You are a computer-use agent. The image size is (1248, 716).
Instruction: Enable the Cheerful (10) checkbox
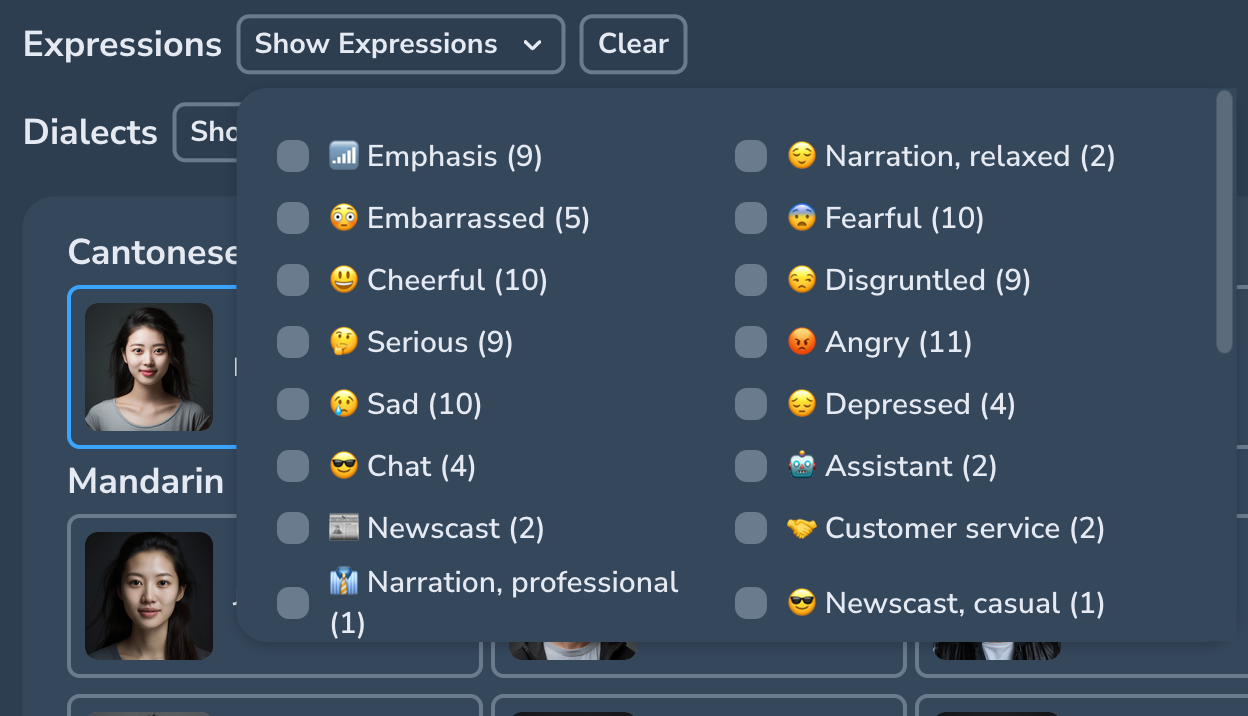point(293,280)
